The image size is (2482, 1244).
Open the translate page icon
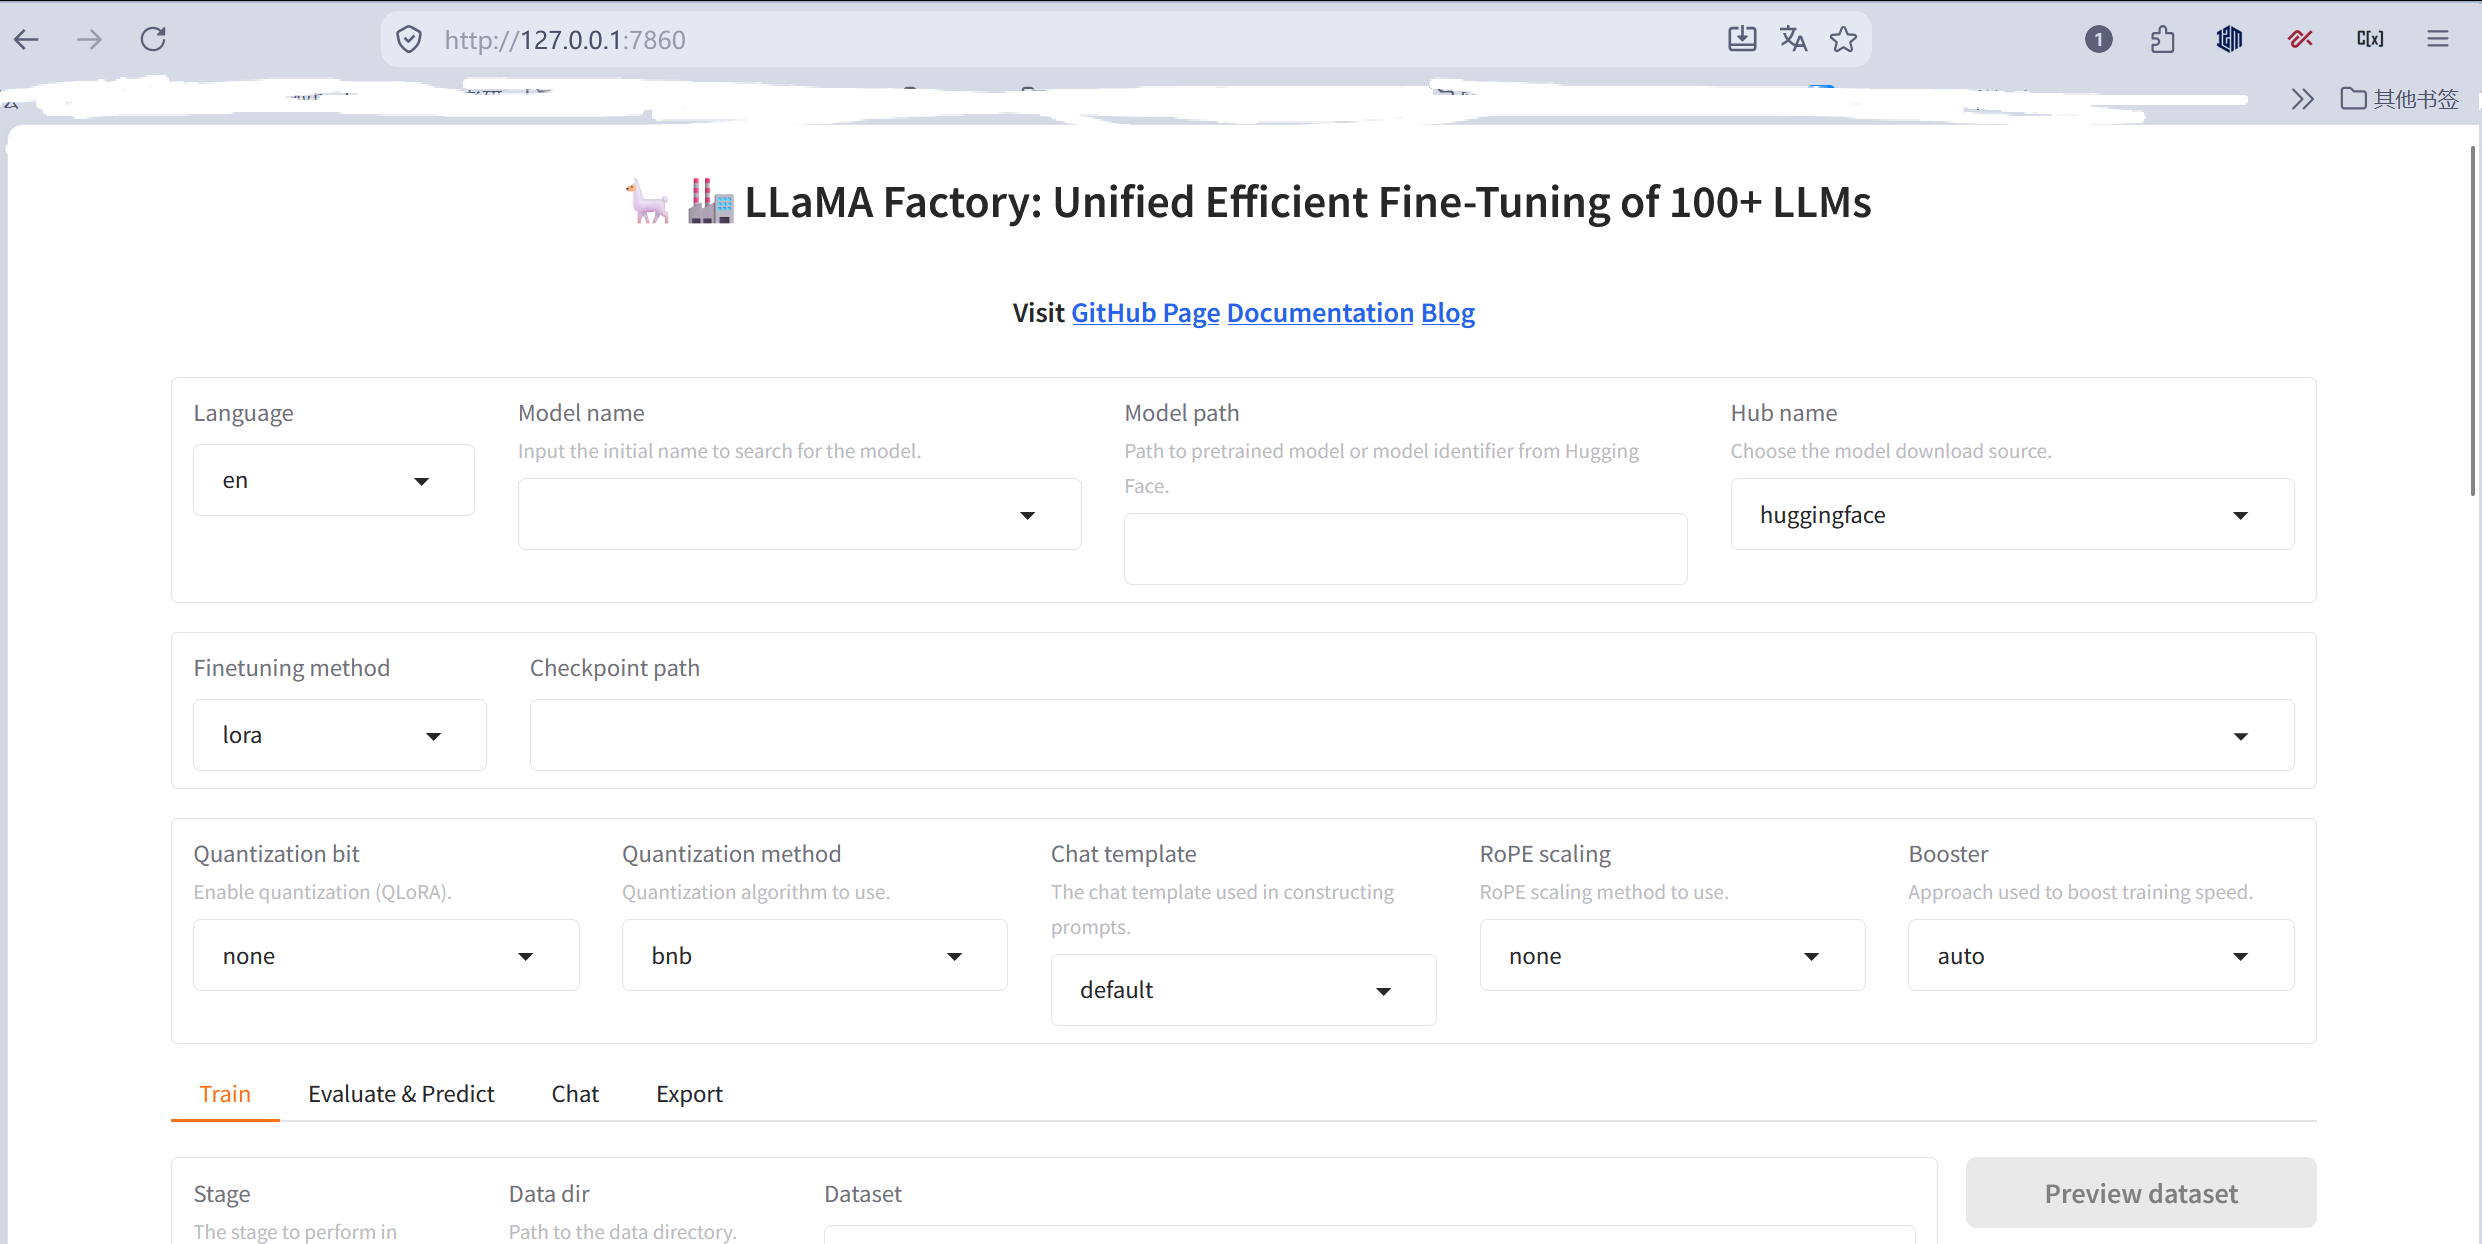tap(1793, 40)
